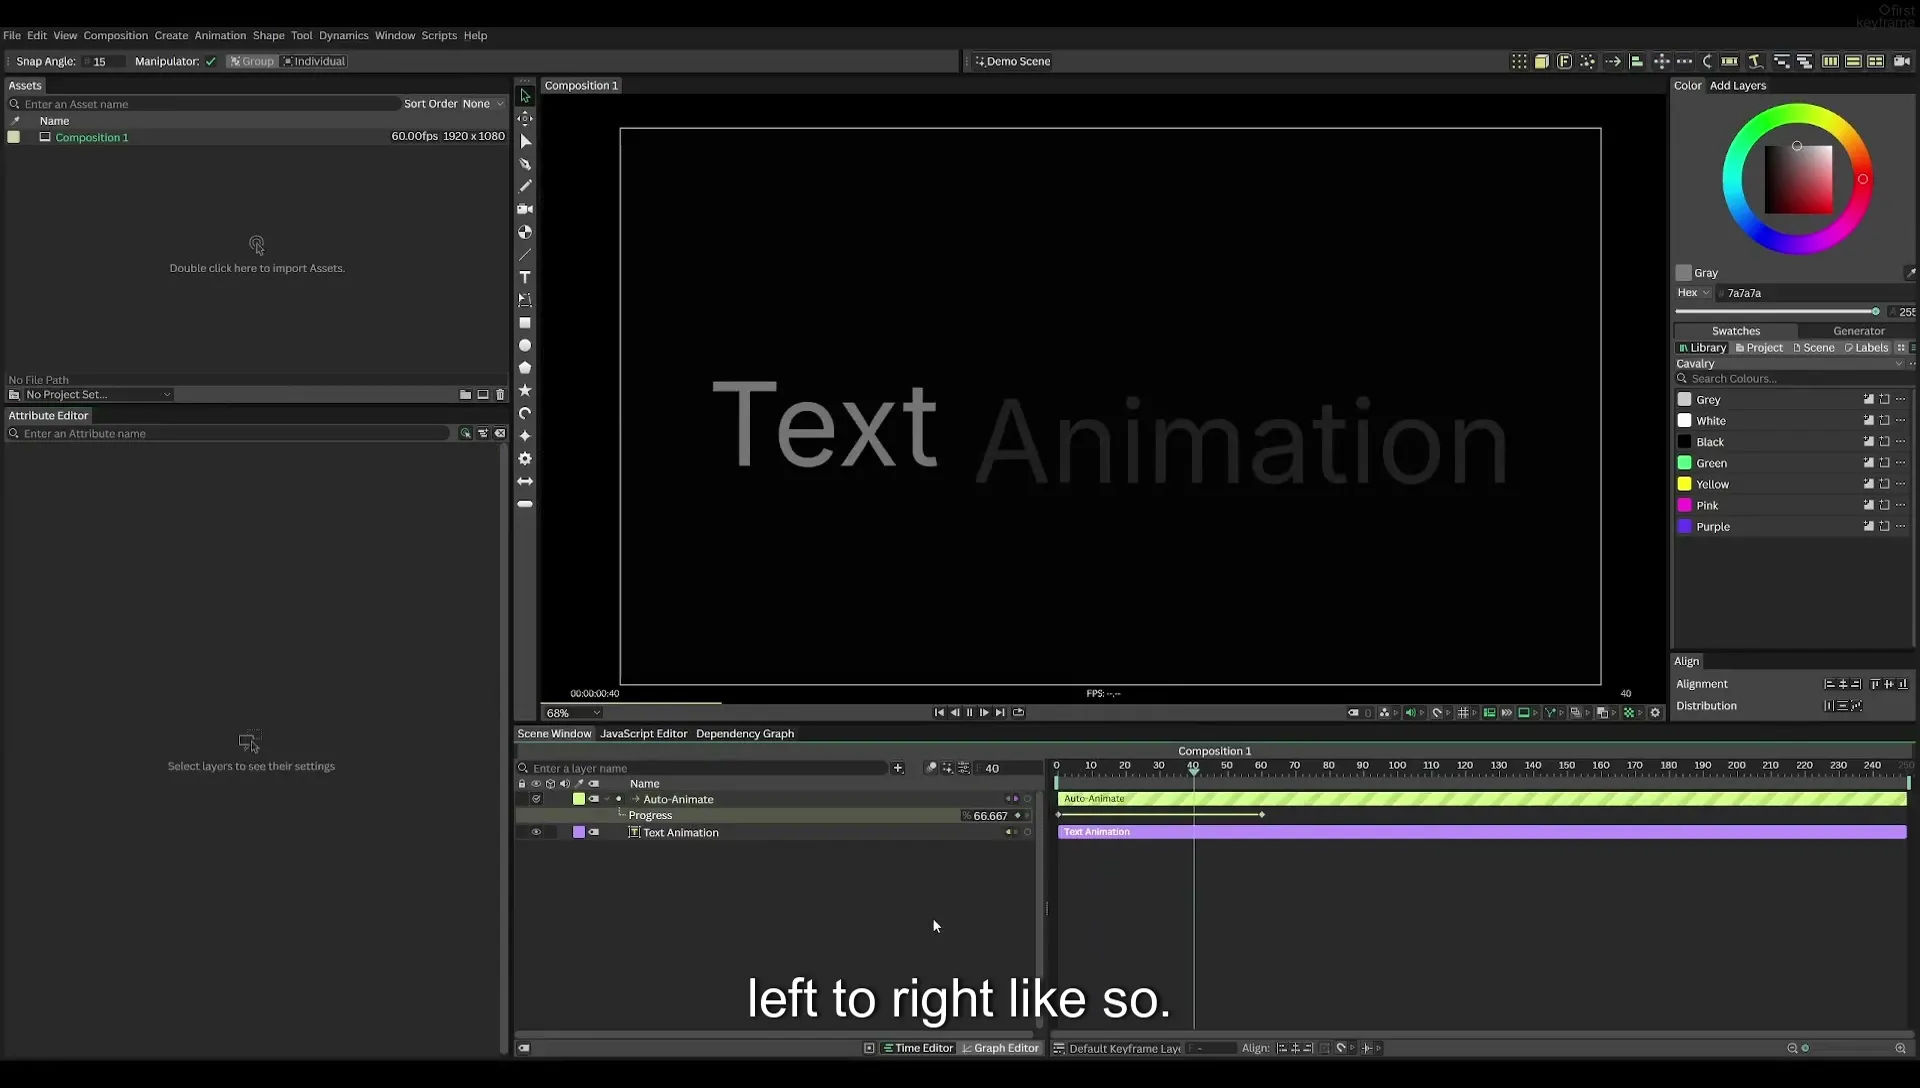Open the Dynamics menu

[343, 35]
